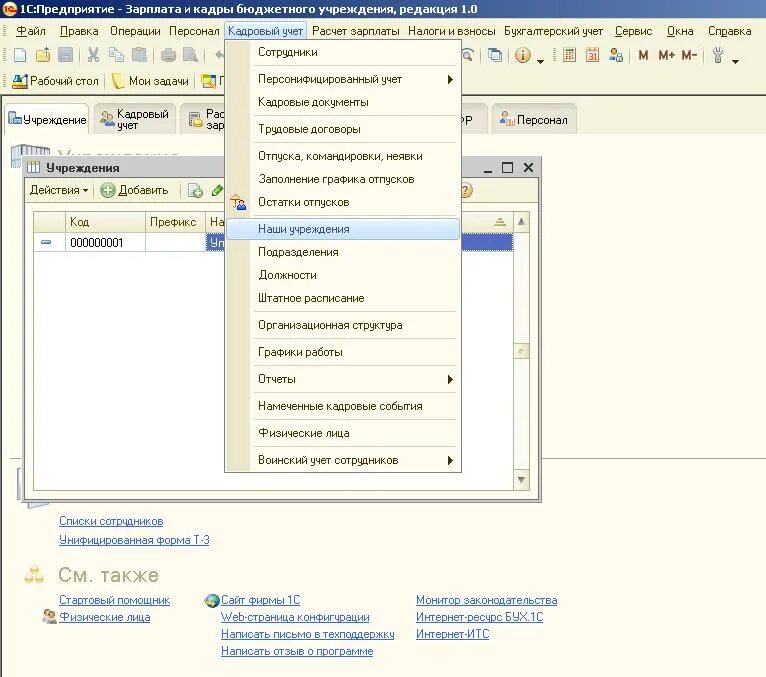Viewport: 766px width, 677px height.
Task: Expand the Персонифицированный учет submenu
Action: coord(343,79)
